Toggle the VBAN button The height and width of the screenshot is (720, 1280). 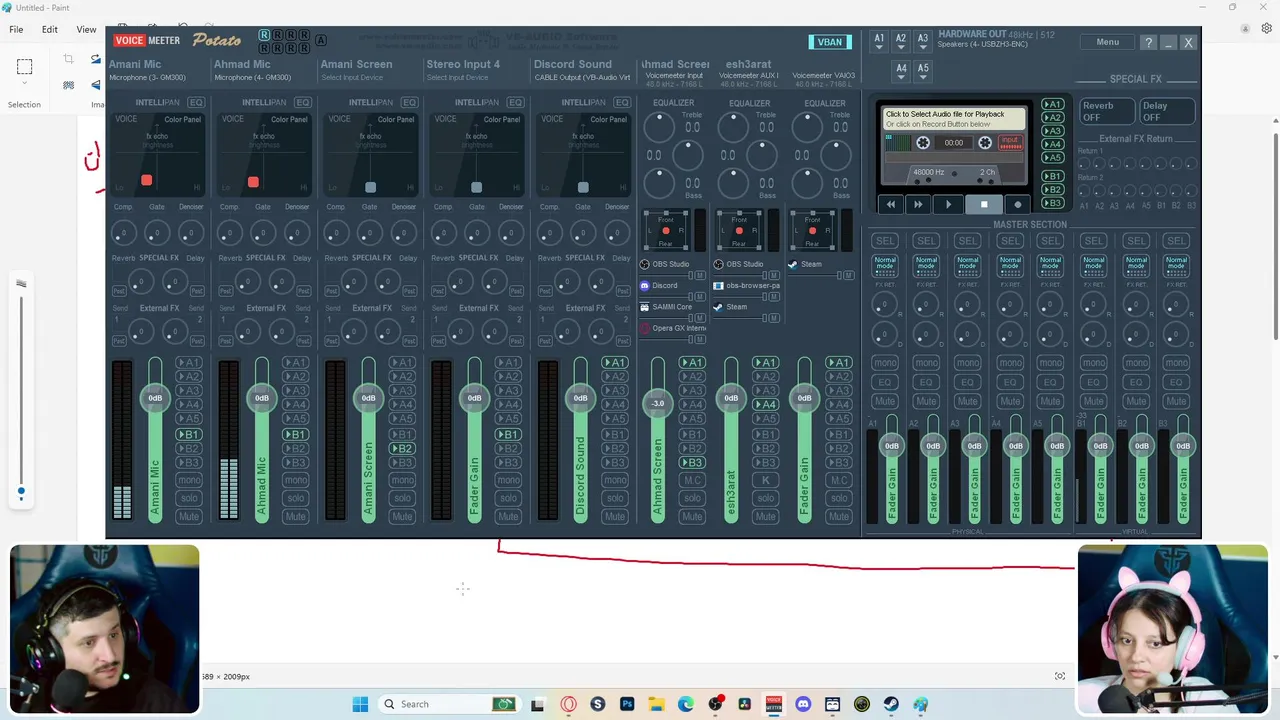click(x=829, y=42)
